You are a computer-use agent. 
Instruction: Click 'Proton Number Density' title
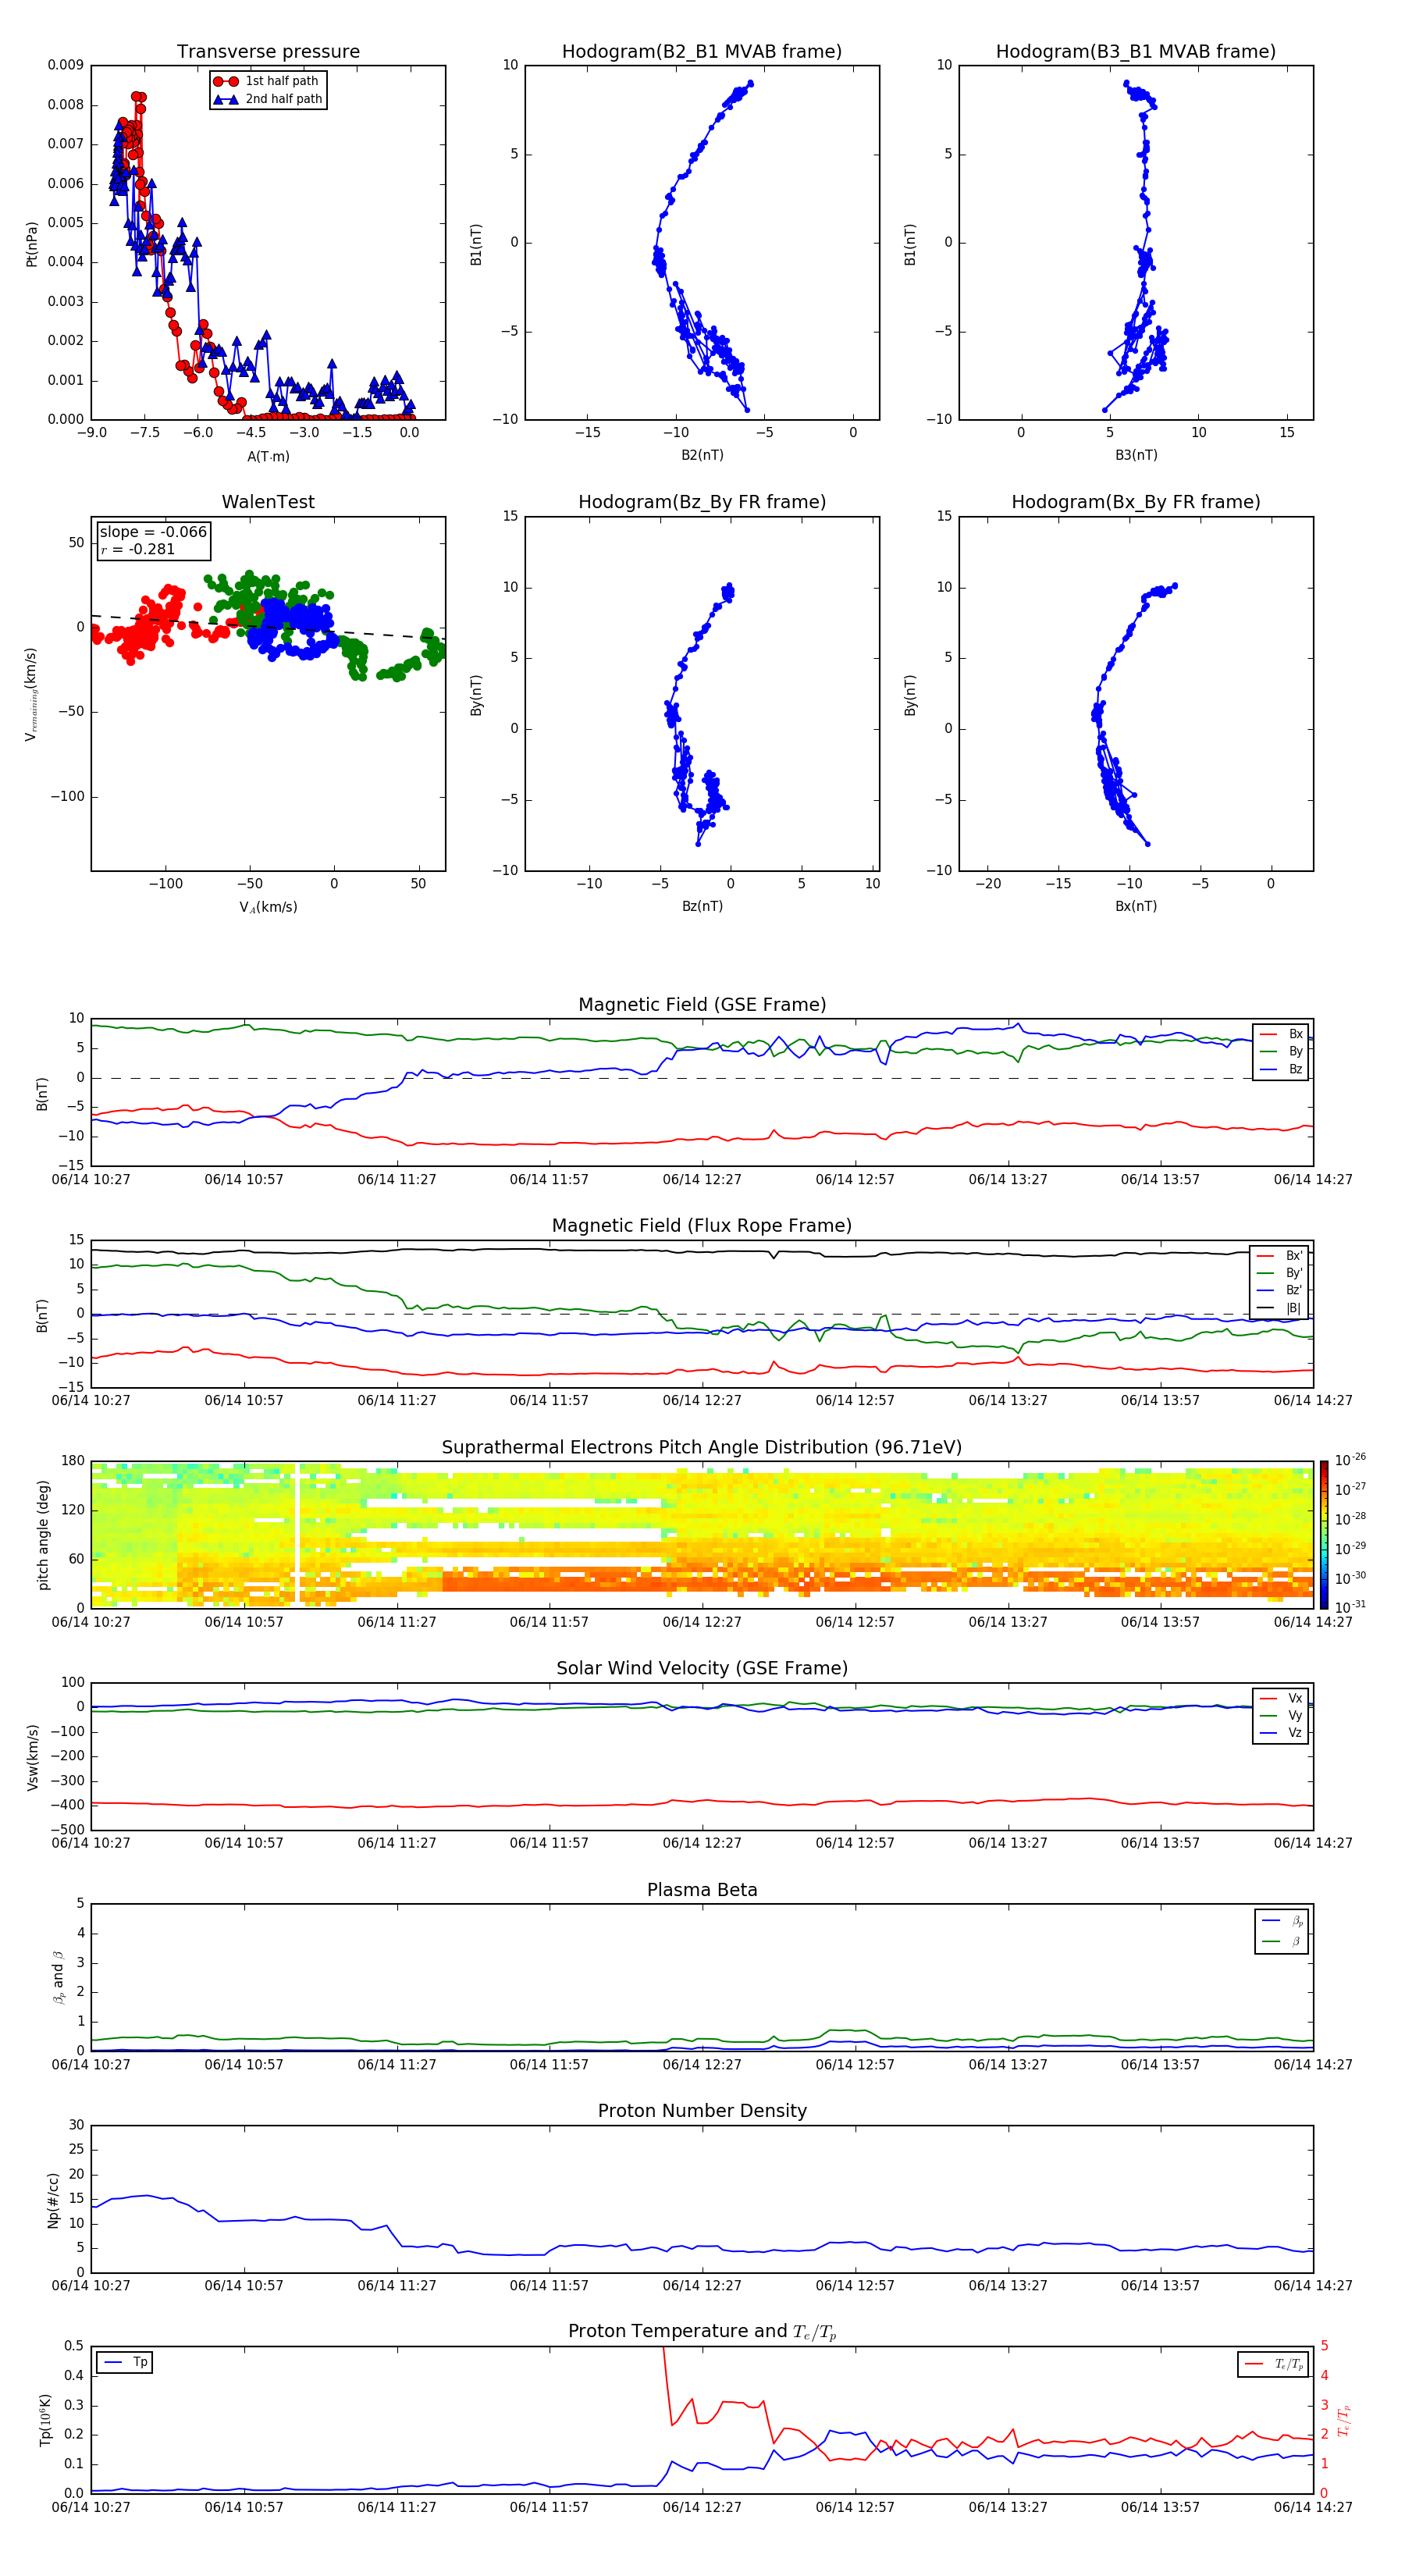[x=702, y=2111]
